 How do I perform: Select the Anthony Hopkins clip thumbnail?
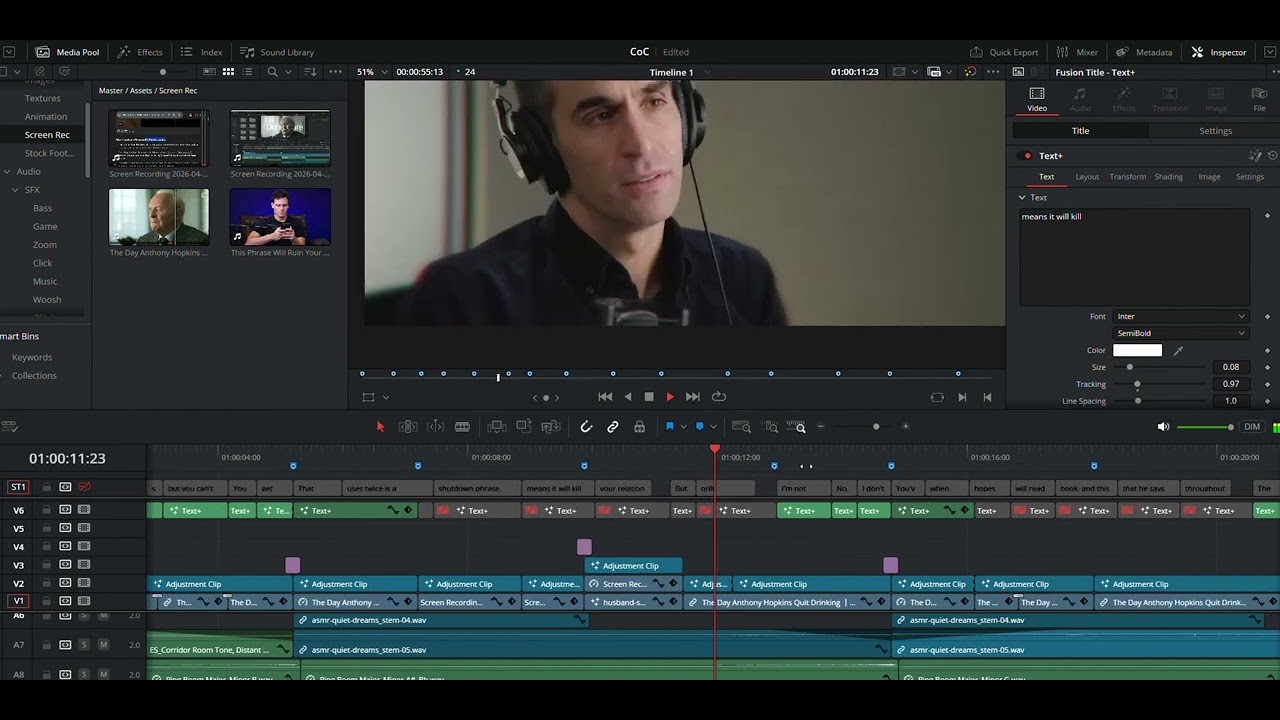(x=159, y=217)
